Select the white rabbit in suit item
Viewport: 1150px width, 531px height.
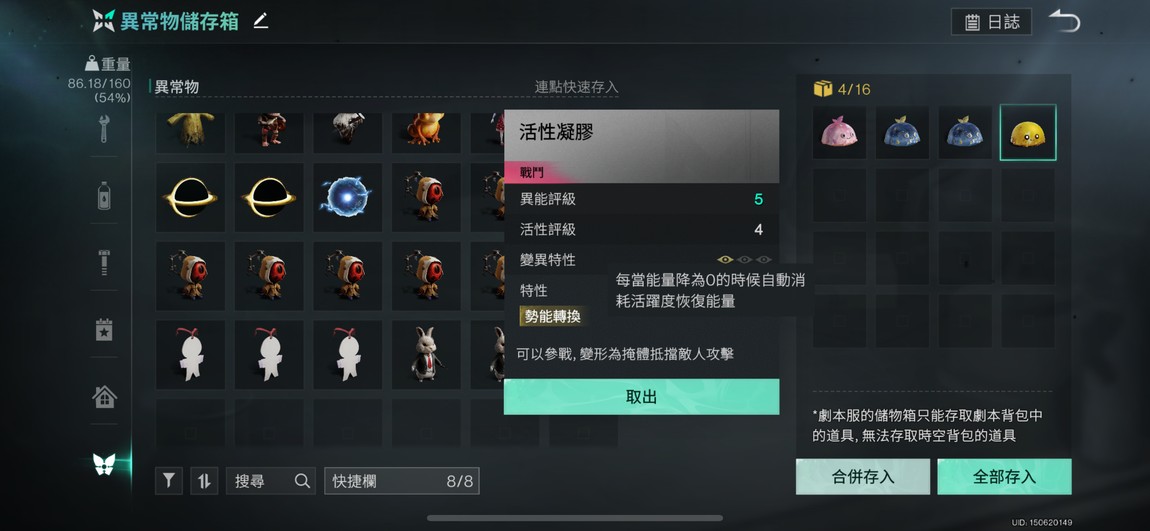click(426, 354)
